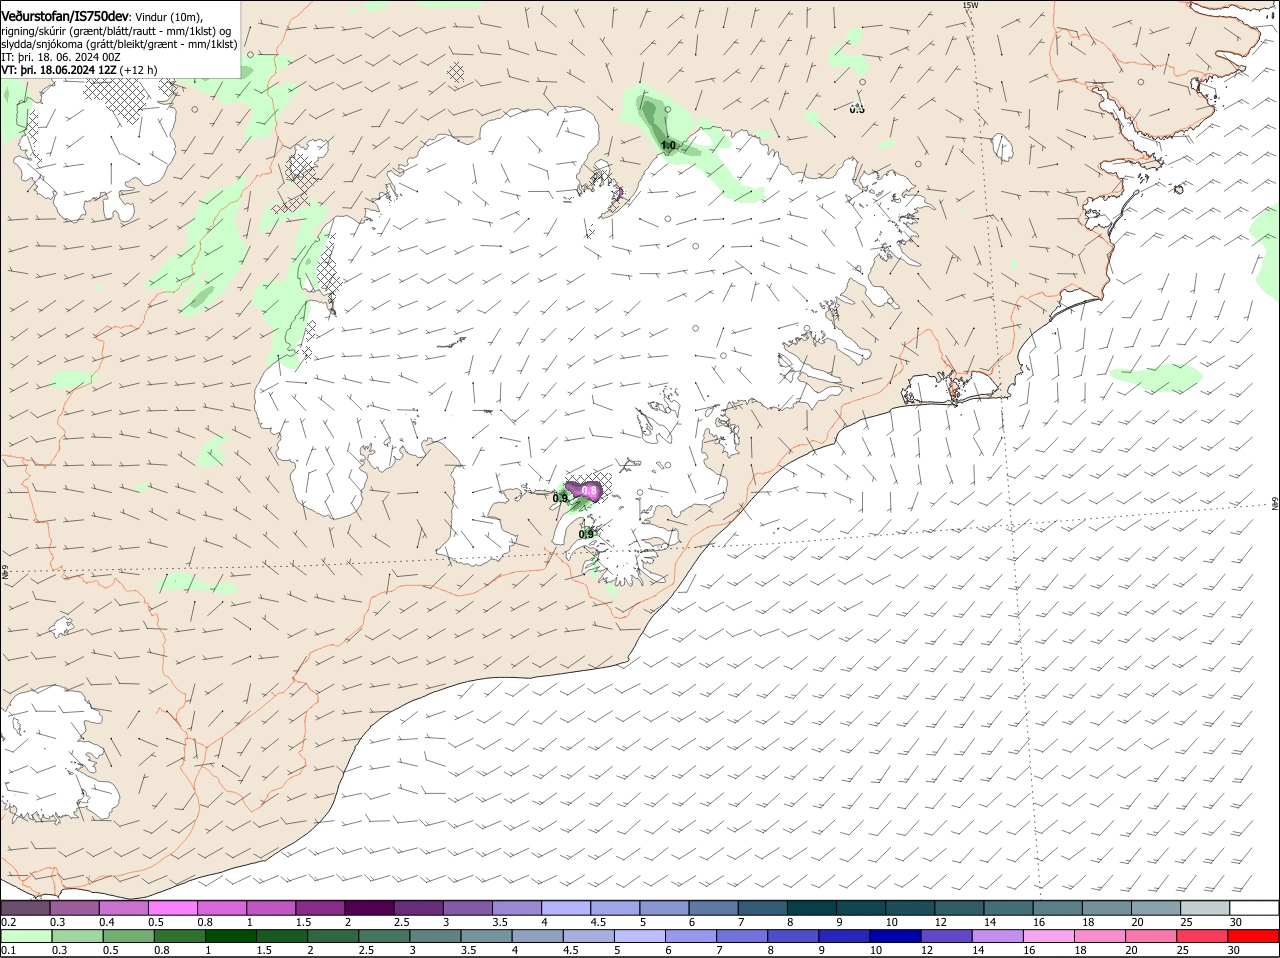1280x958 pixels.
Task: Select top-row pale grey swatch between 25 and 30
Action: pyautogui.click(x=1205, y=908)
